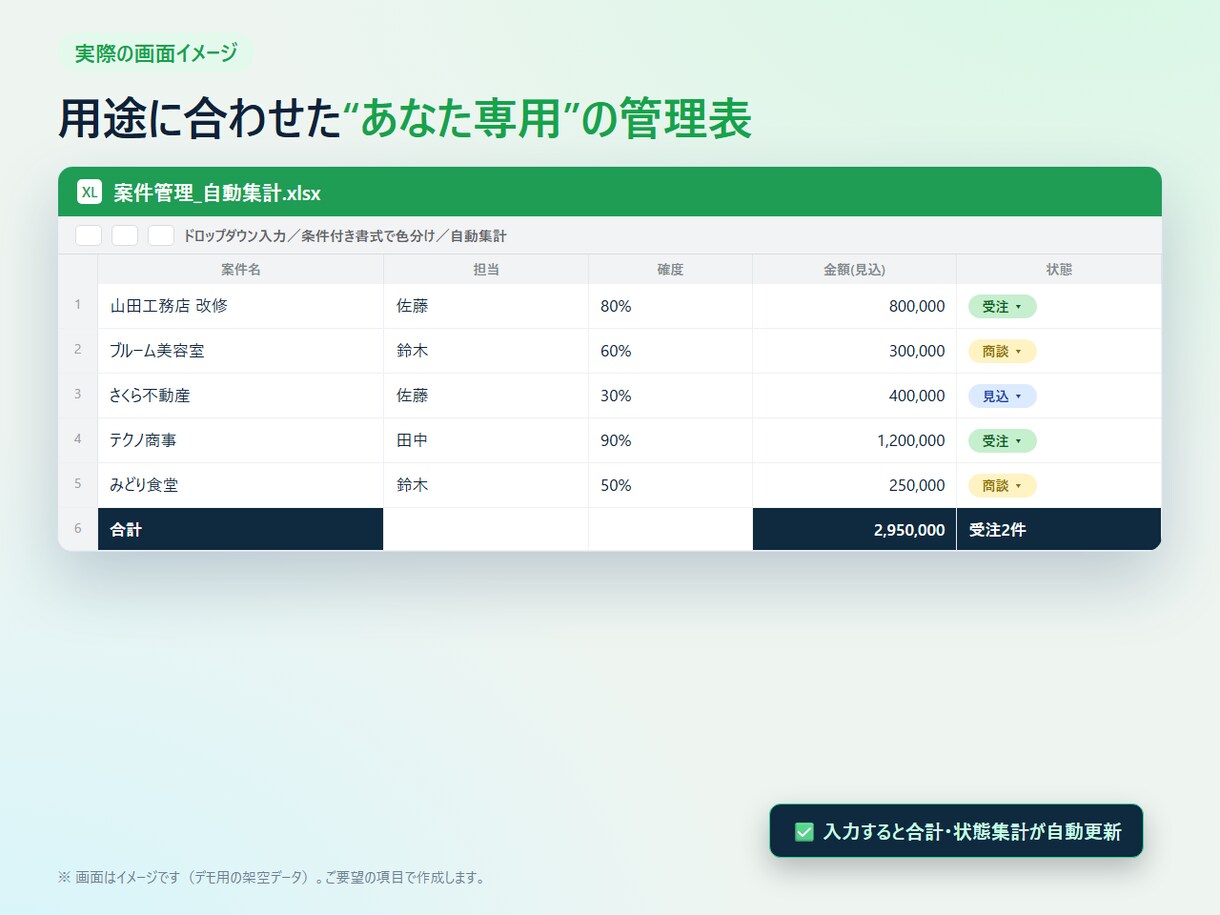
Task: Click the 50% cell
Action: coord(670,485)
